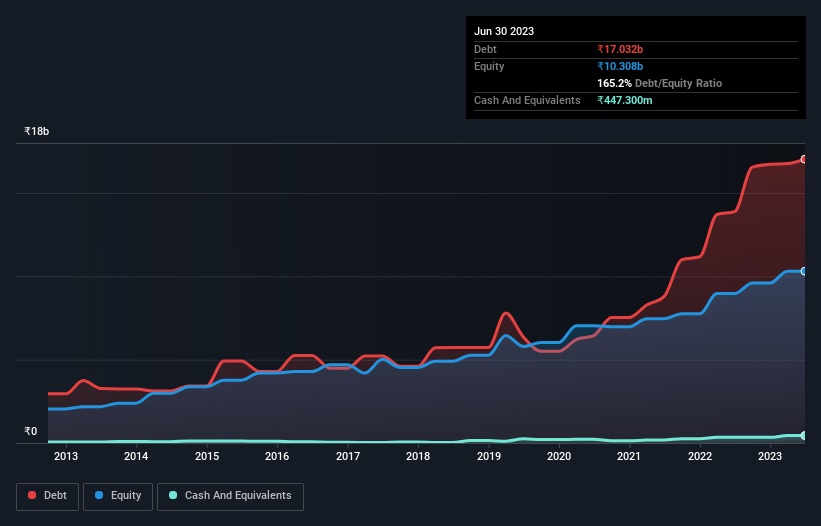Click the blue Equity legend dot

98,495
